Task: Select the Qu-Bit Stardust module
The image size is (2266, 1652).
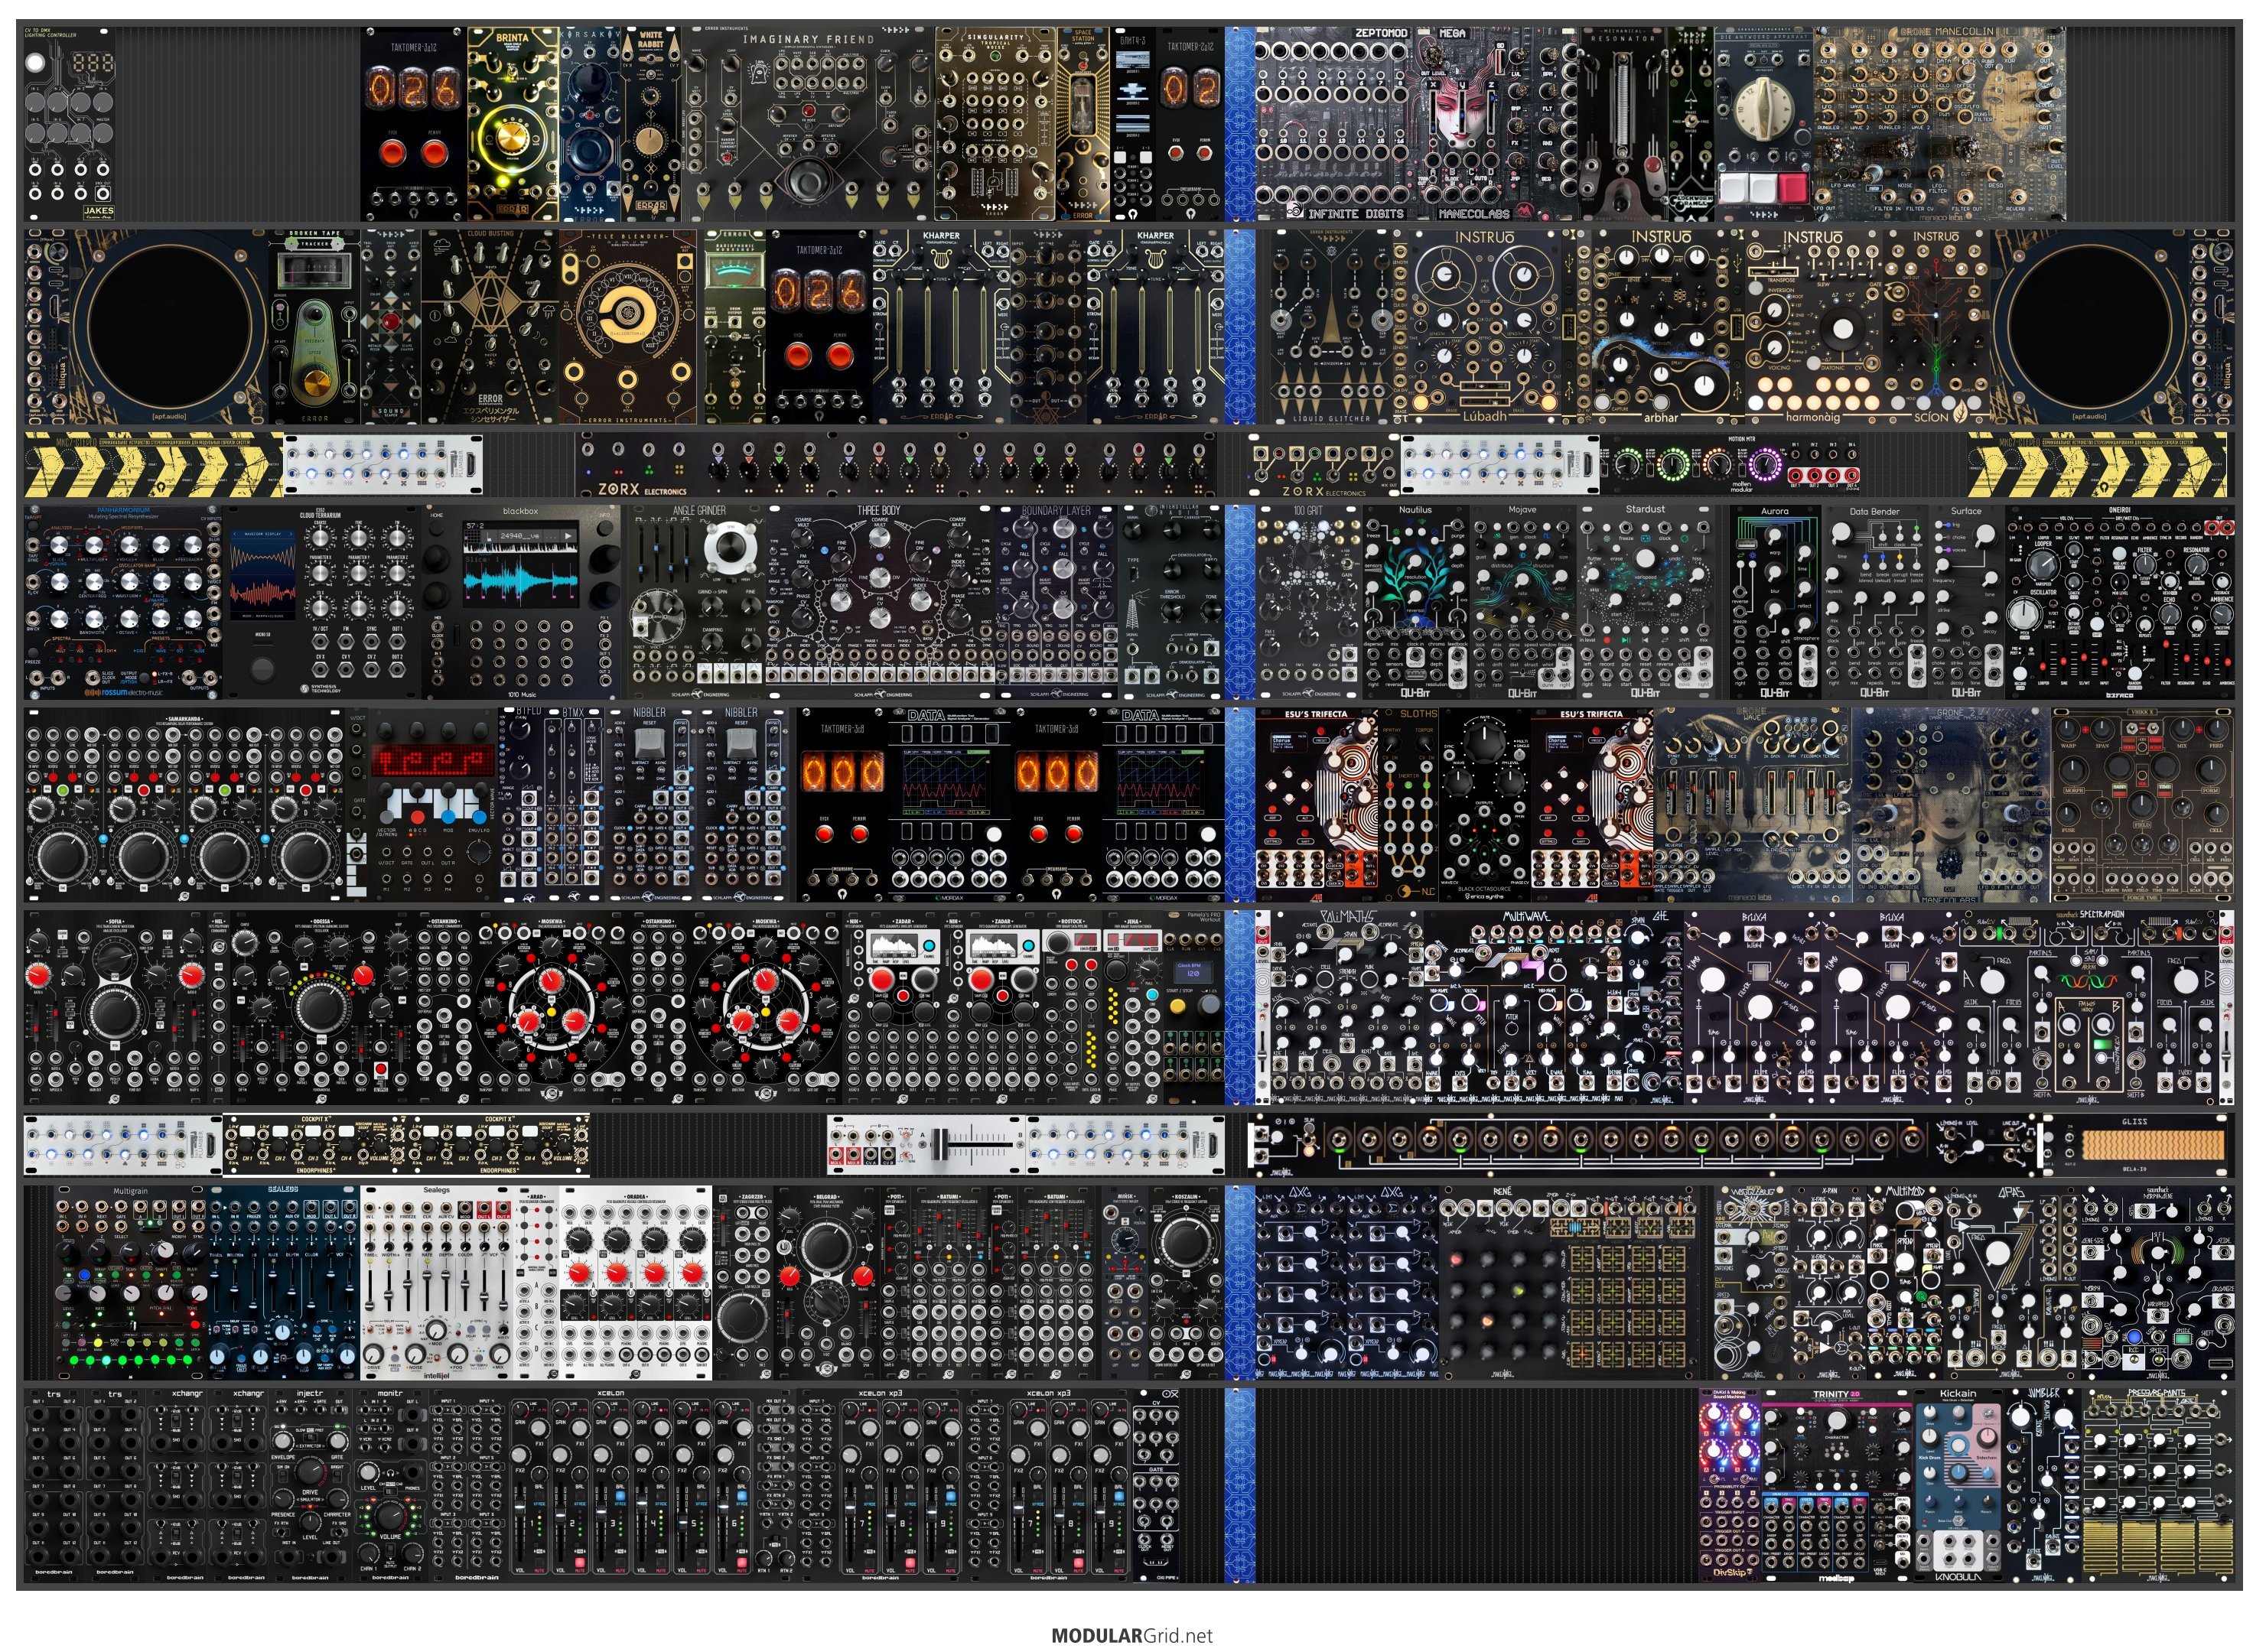Action: pyautogui.click(x=1646, y=602)
